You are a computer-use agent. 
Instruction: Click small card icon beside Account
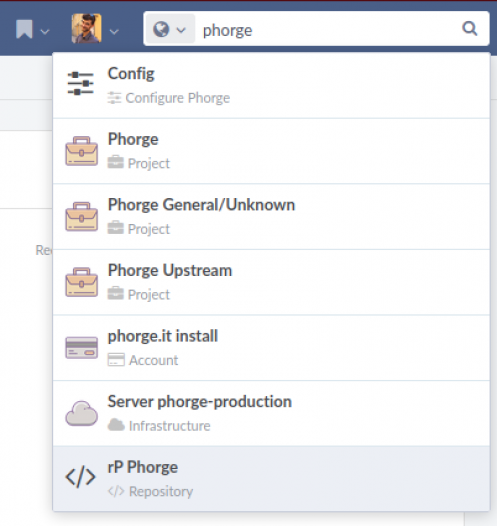116,360
